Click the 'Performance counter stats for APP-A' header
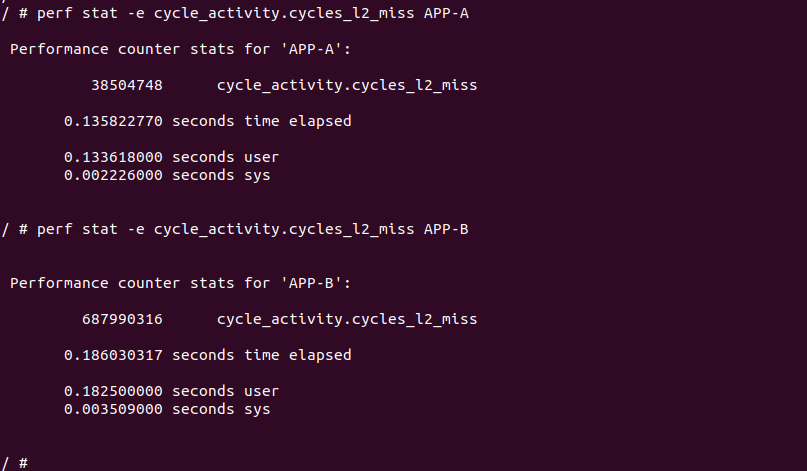807x471 pixels. pyautogui.click(x=176, y=49)
